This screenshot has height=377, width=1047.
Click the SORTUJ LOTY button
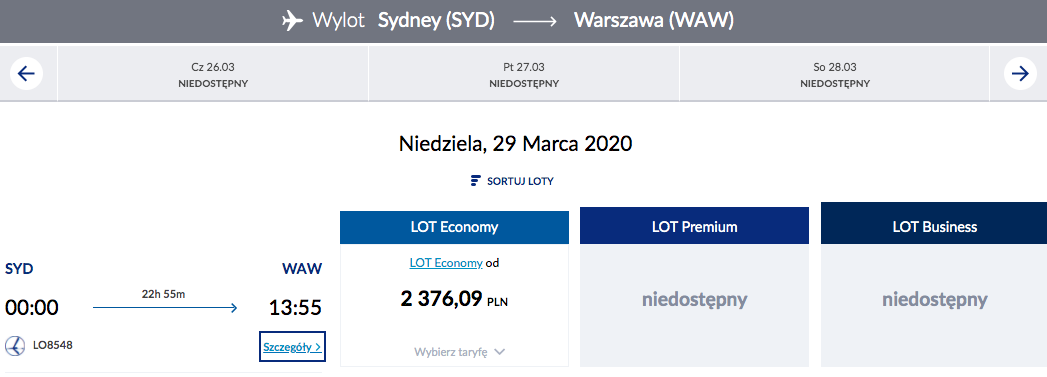point(512,181)
